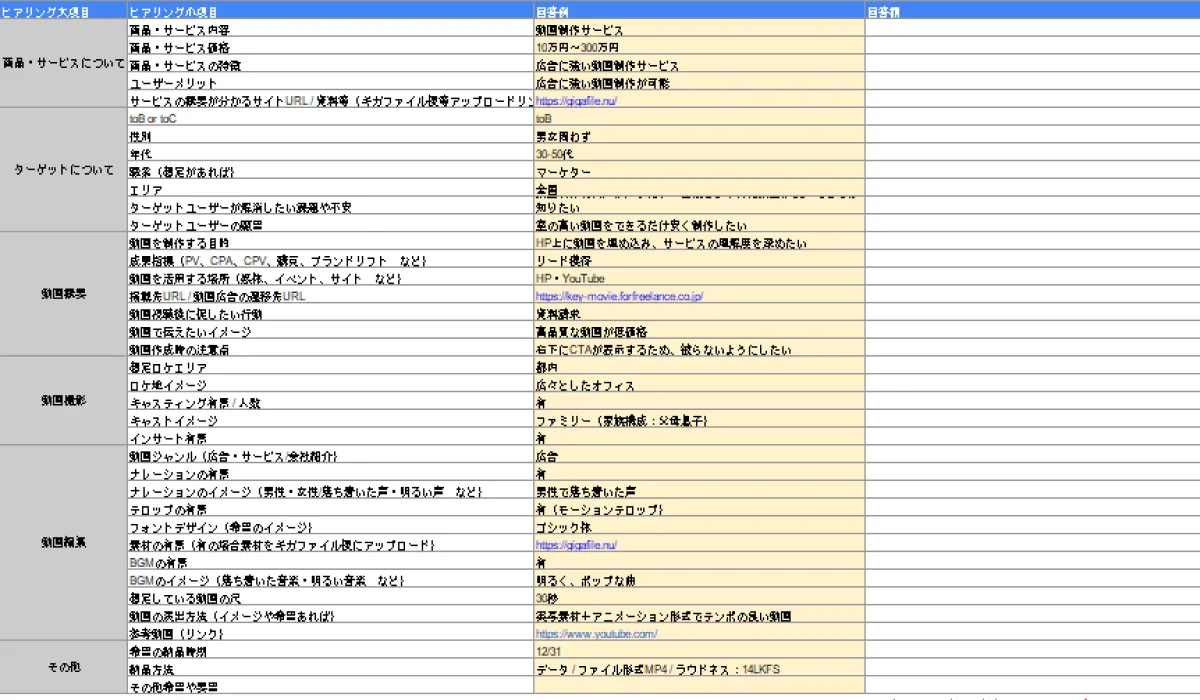Select the フォントデザイン（希望のイメージ） cell

click(x=330, y=527)
